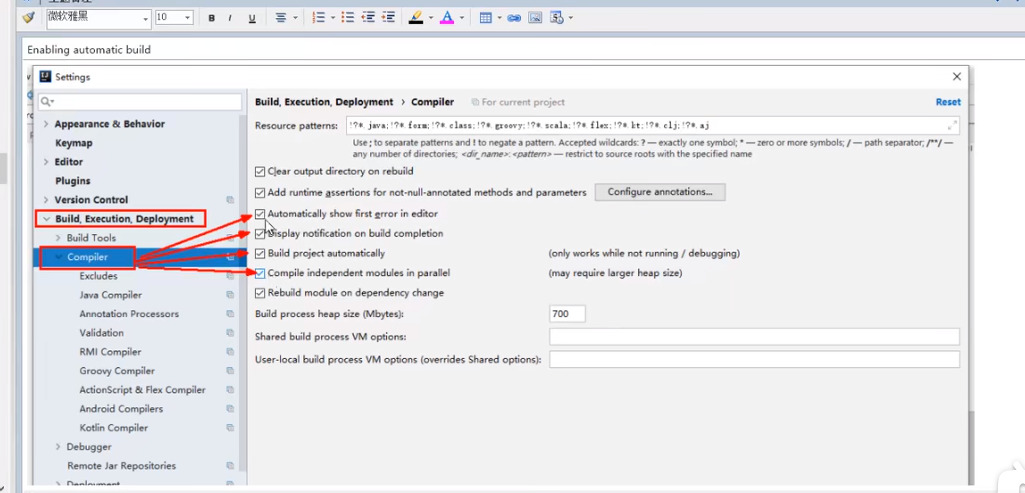Toggle Compile independent modules in parallel
Screen dimensions: 1025x493
click(260, 273)
